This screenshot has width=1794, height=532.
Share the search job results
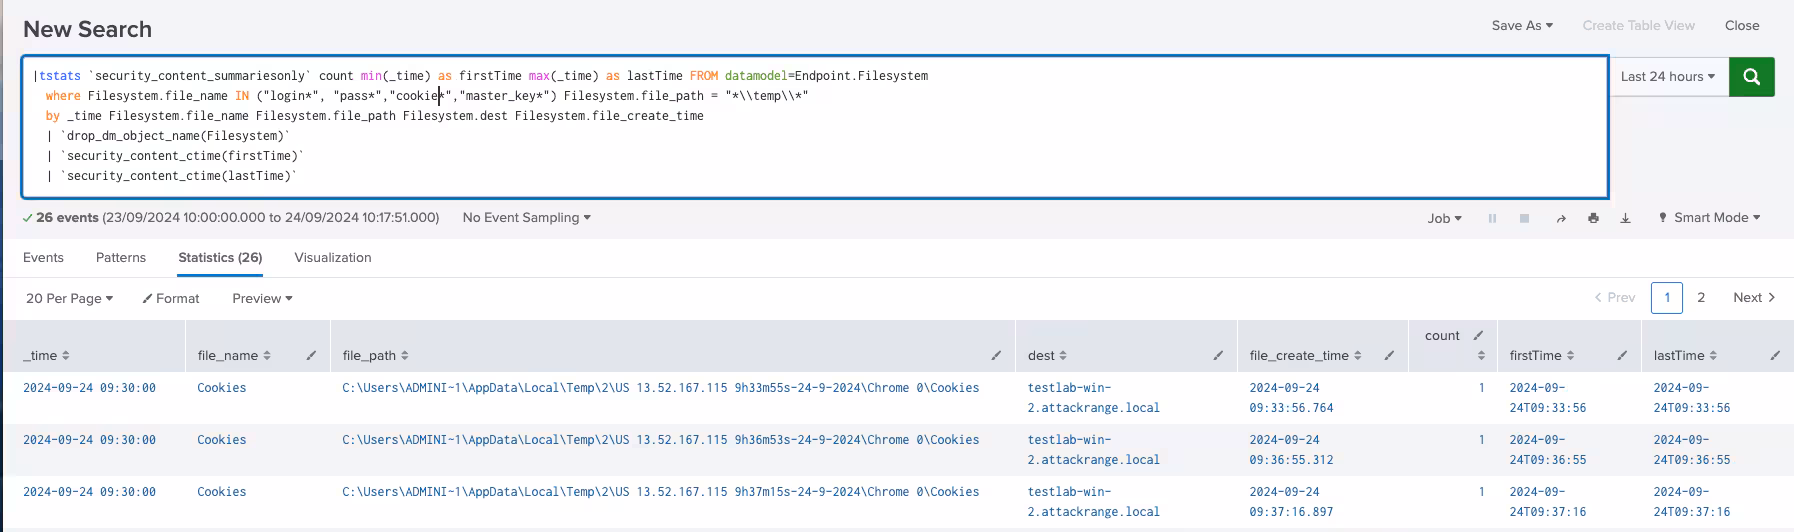coord(1561,218)
